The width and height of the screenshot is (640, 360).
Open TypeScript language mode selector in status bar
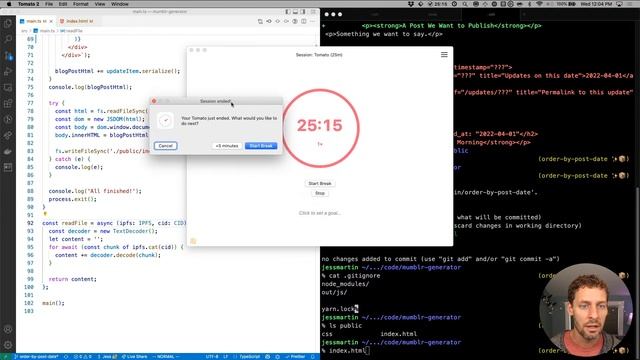(249, 357)
